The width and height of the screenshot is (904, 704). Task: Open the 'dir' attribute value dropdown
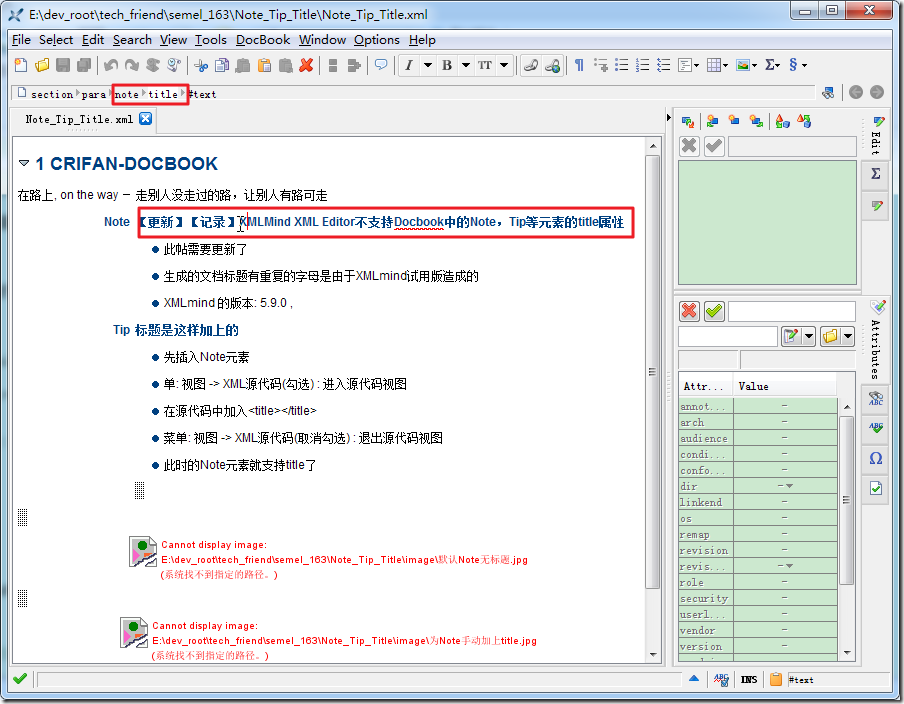[x=789, y=486]
